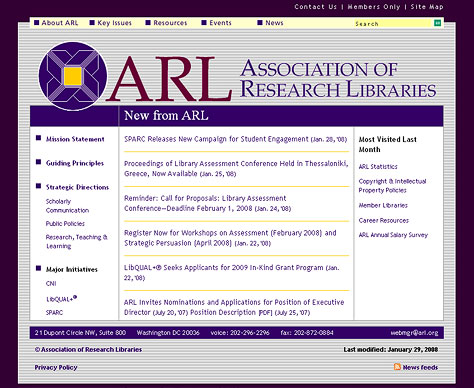
Task: Open the Career Resources link
Action: [x=383, y=220]
